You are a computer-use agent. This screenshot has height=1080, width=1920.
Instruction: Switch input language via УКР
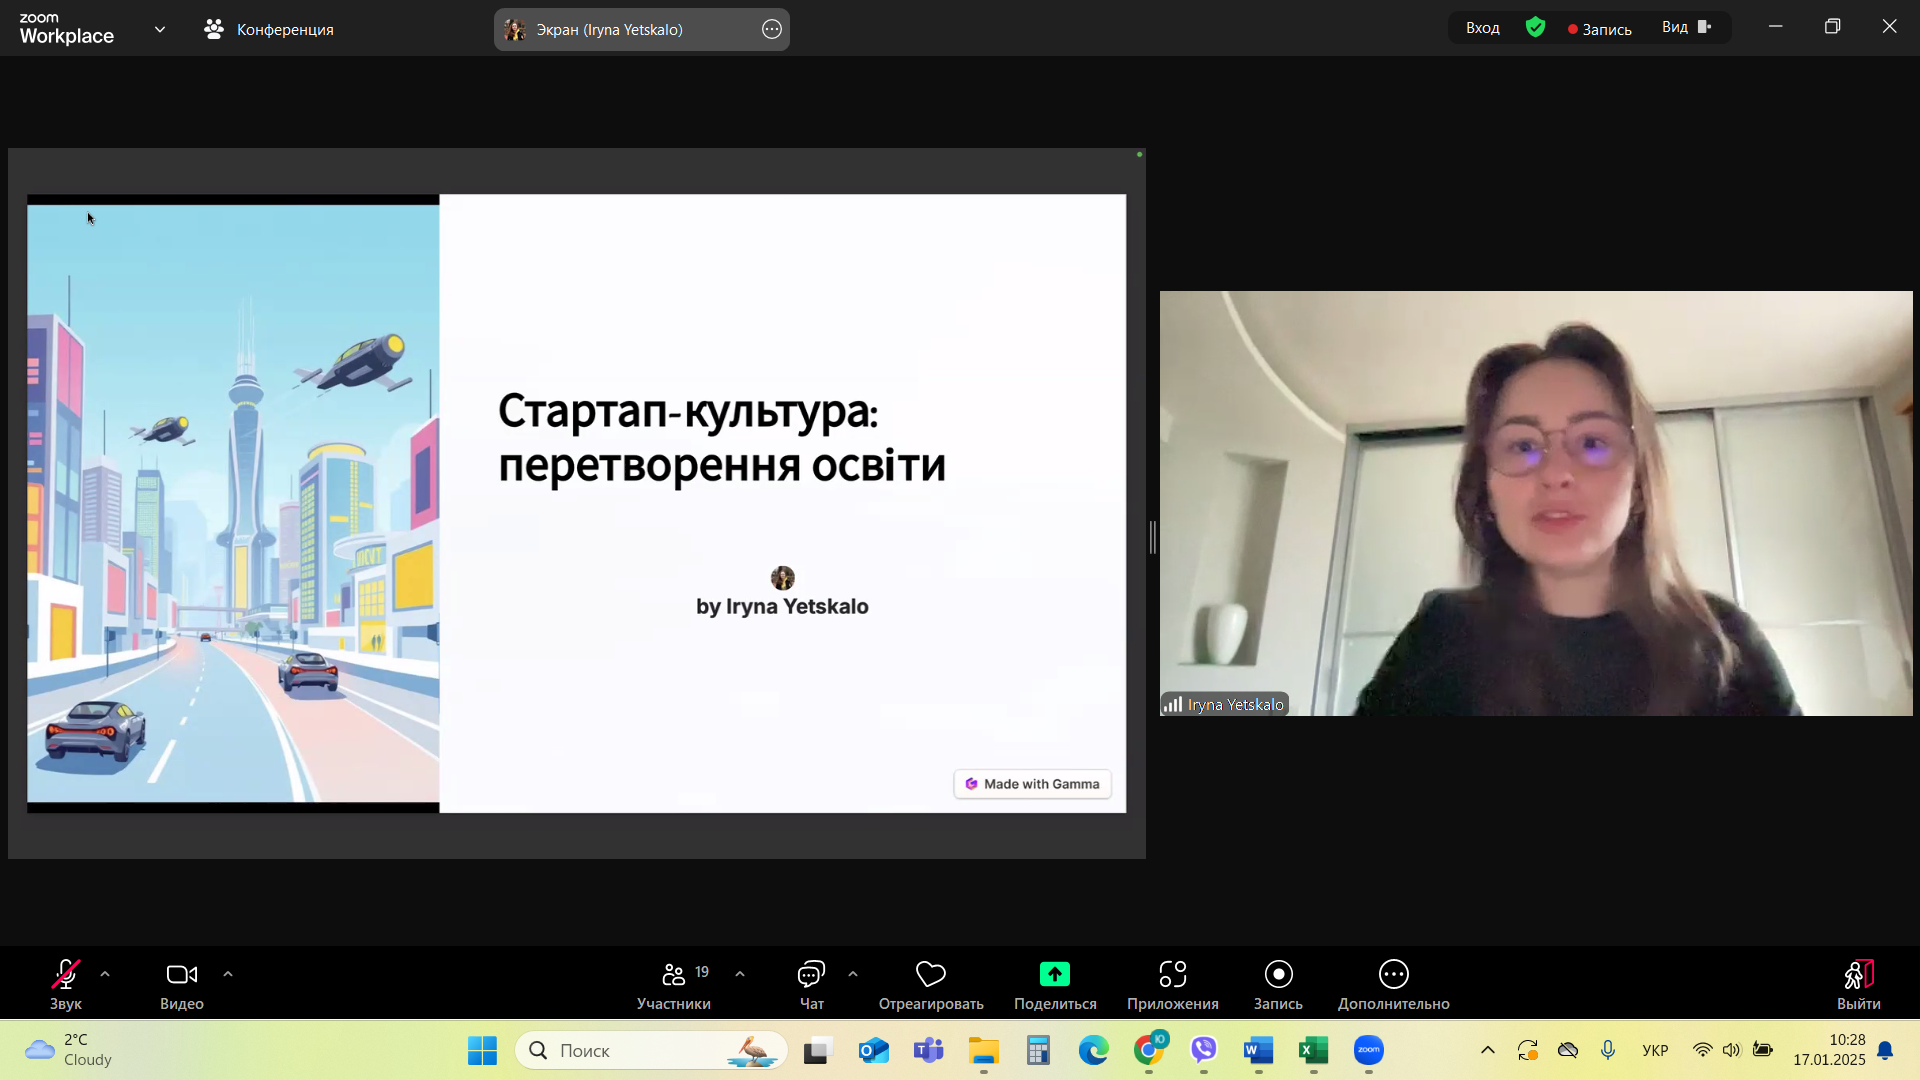click(1655, 1050)
